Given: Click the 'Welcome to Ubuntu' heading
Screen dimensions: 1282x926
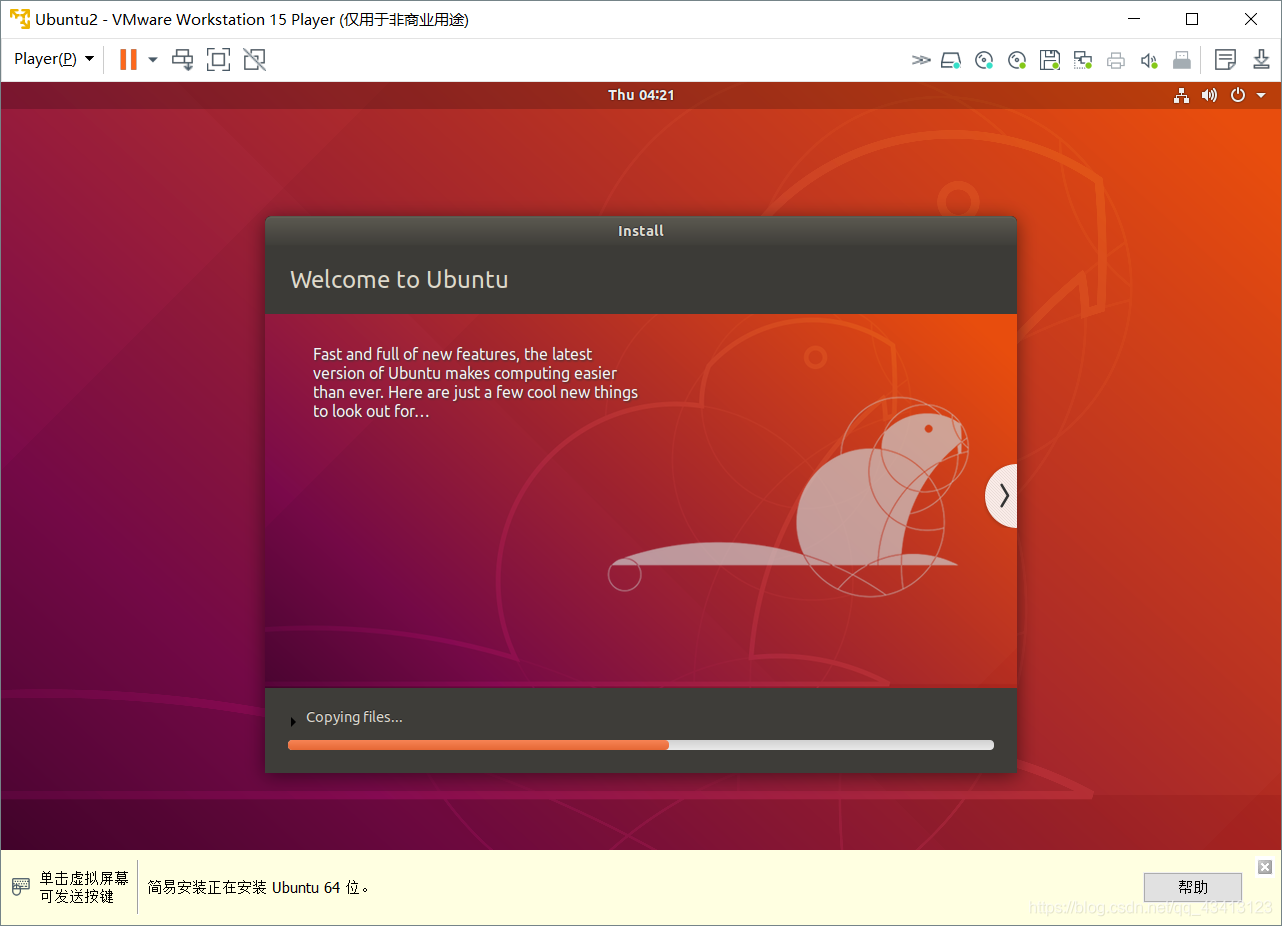Looking at the screenshot, I should pos(399,280).
